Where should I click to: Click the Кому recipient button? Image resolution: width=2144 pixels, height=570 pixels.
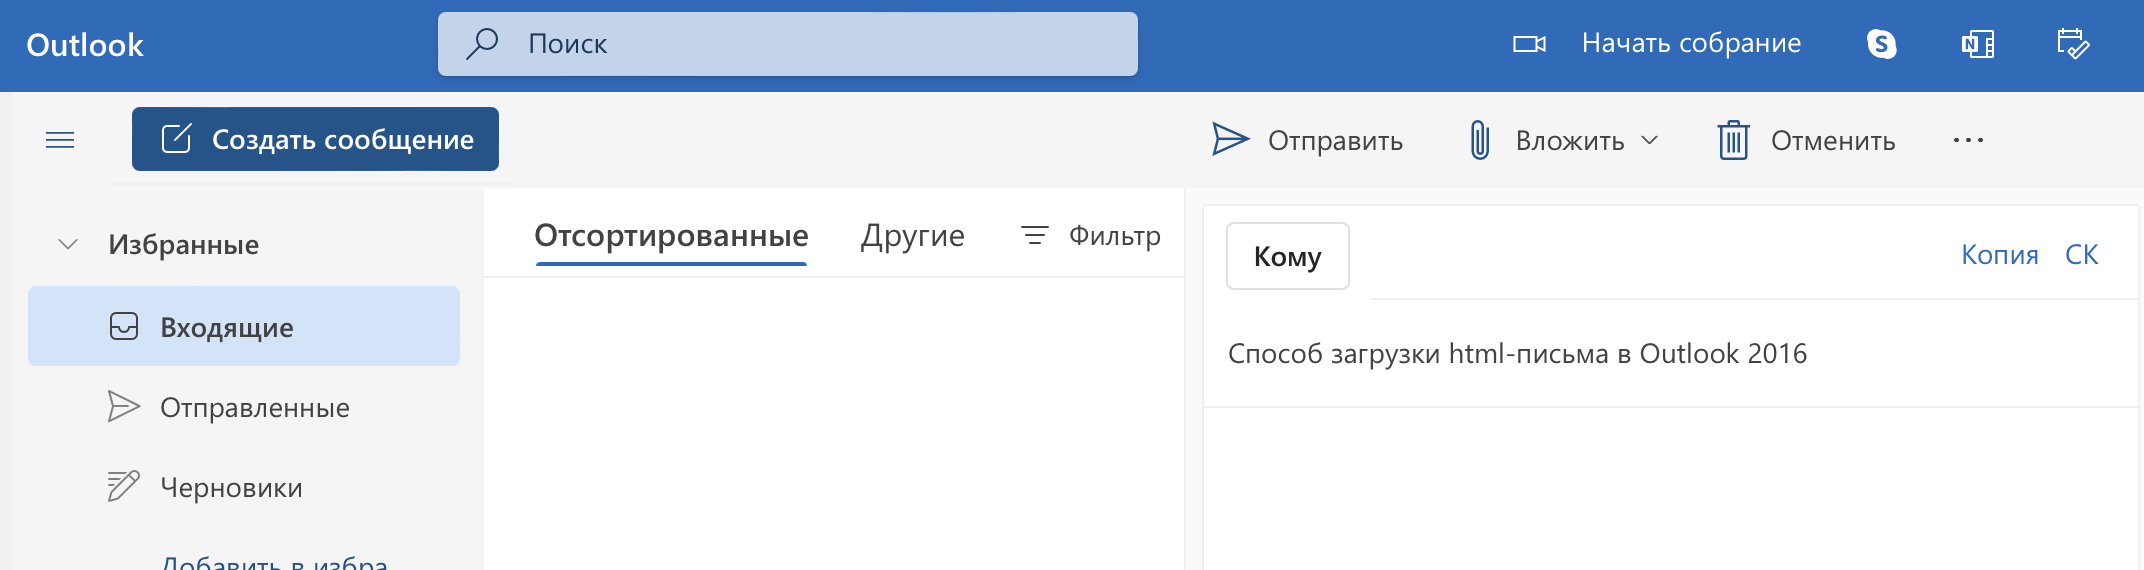[1288, 256]
